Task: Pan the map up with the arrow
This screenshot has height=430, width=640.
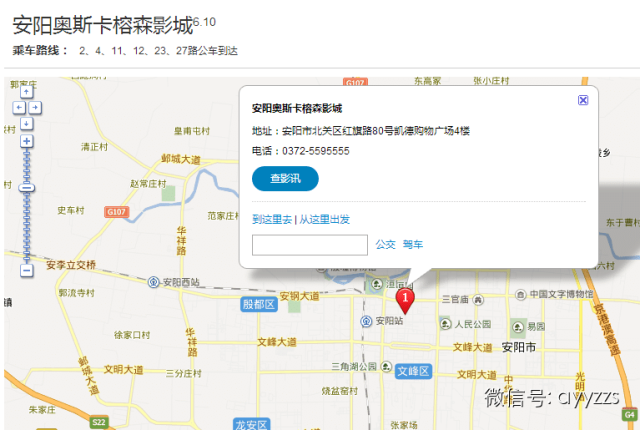Action: click(x=27, y=92)
